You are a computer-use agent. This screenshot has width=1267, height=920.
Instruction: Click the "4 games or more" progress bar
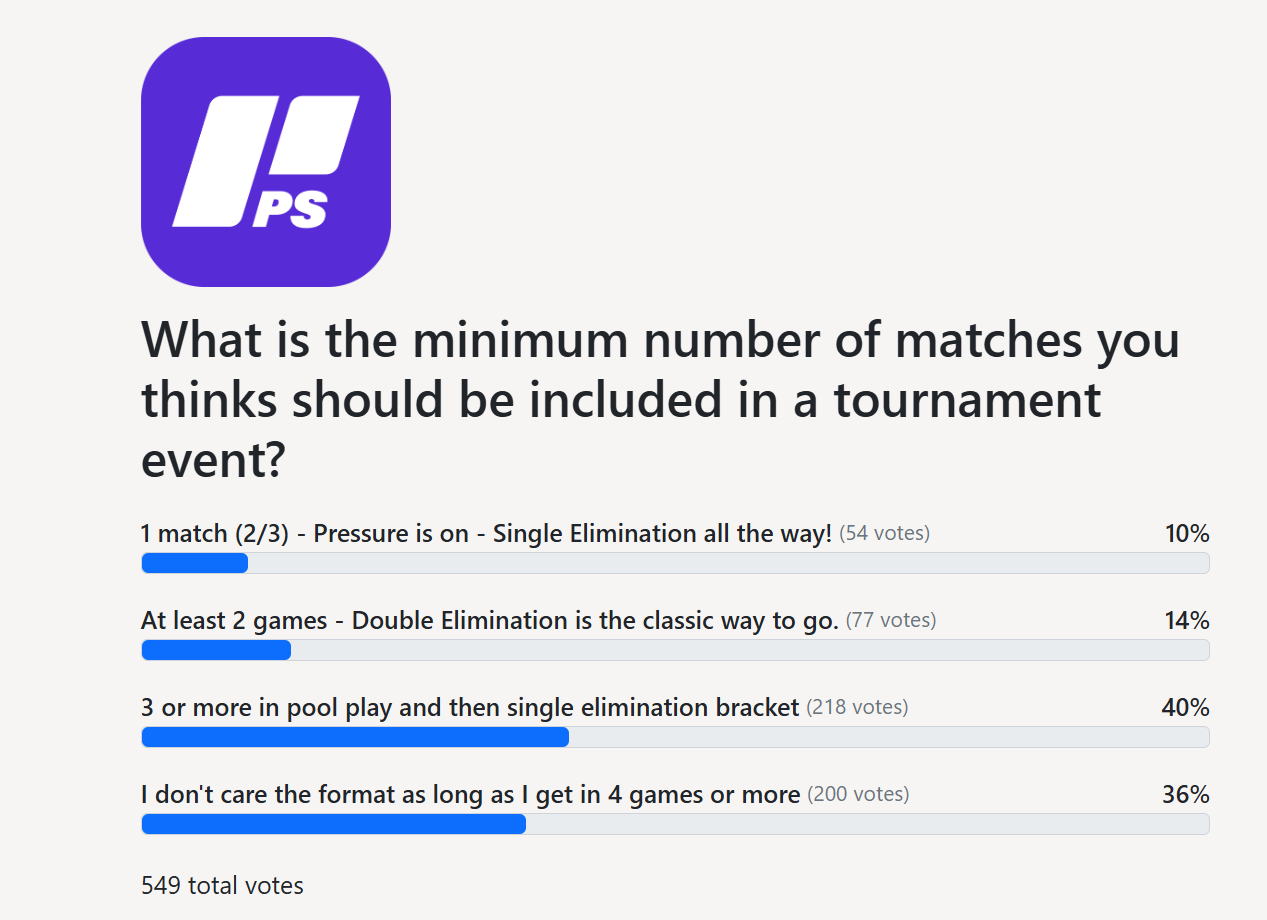click(675, 824)
